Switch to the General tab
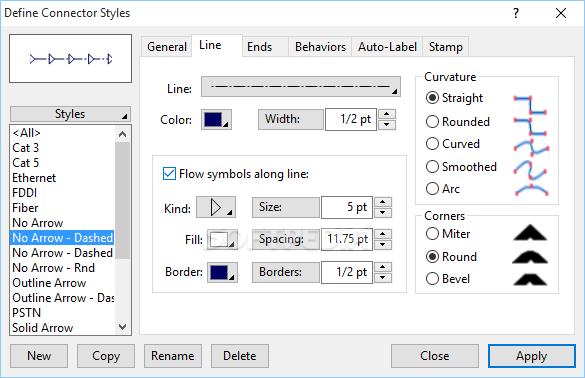This screenshot has height=378, width=585. [x=167, y=47]
